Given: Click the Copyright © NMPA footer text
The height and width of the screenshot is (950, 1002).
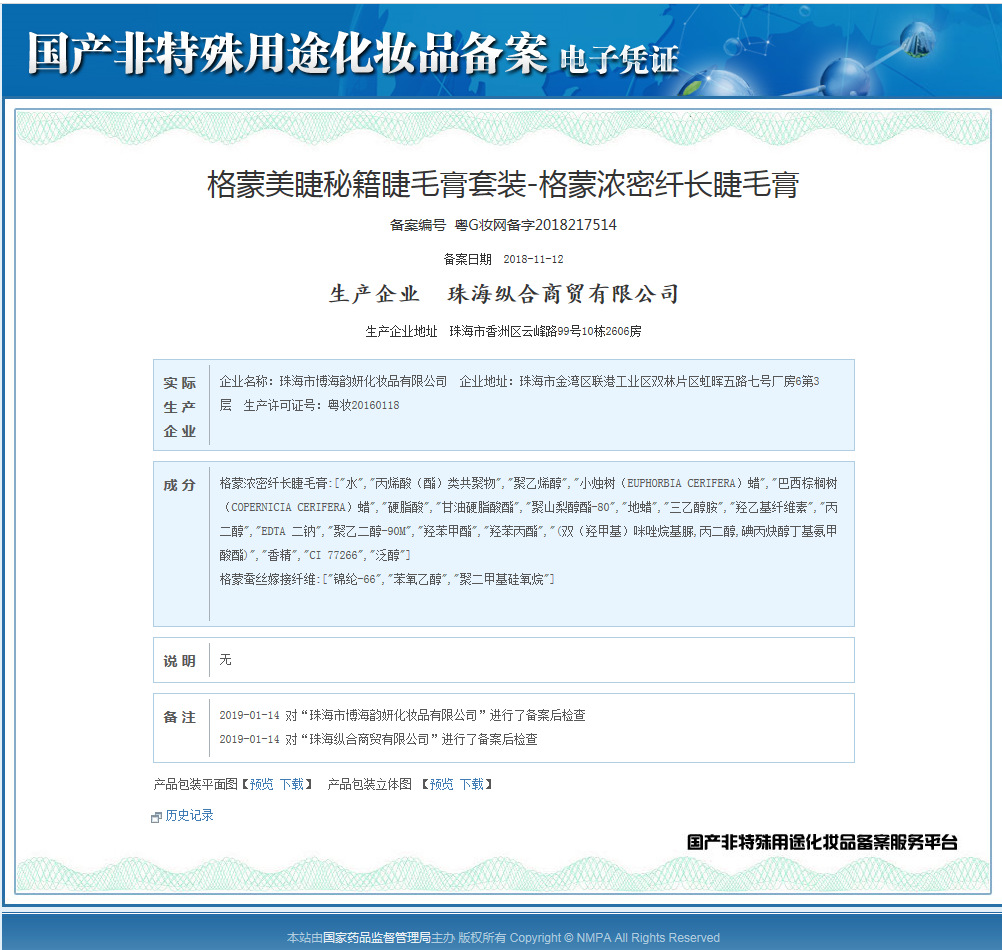Looking at the screenshot, I should coord(615,937).
